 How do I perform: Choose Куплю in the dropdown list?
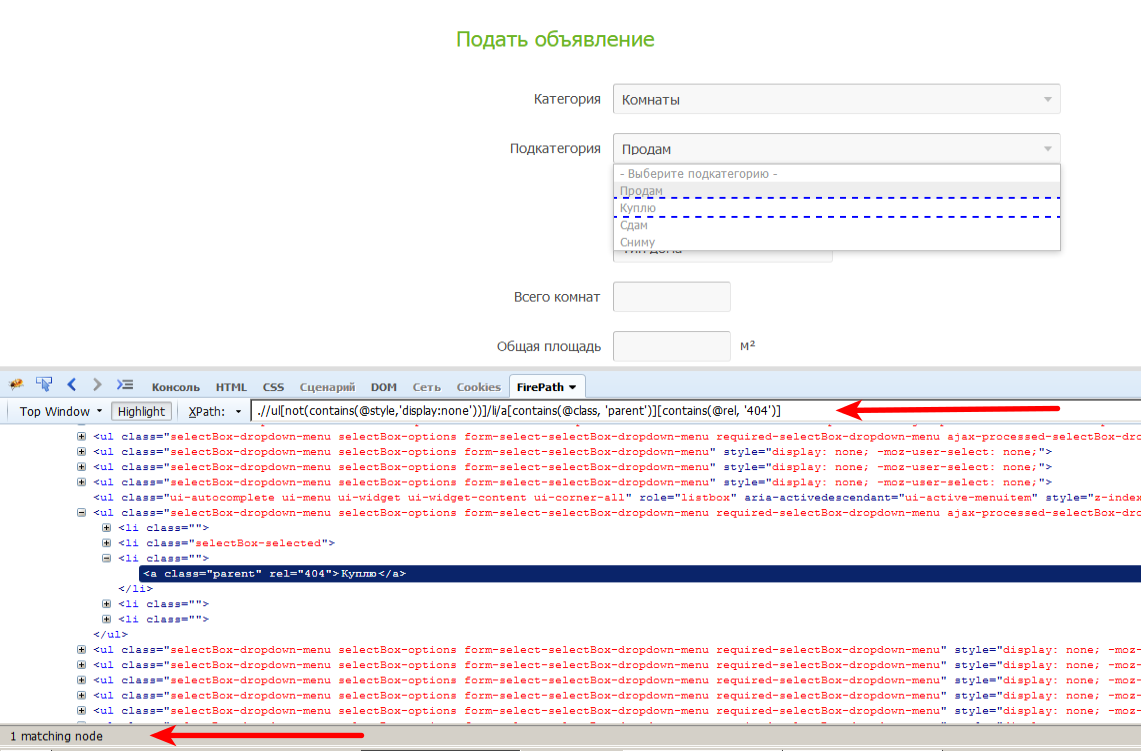836,207
